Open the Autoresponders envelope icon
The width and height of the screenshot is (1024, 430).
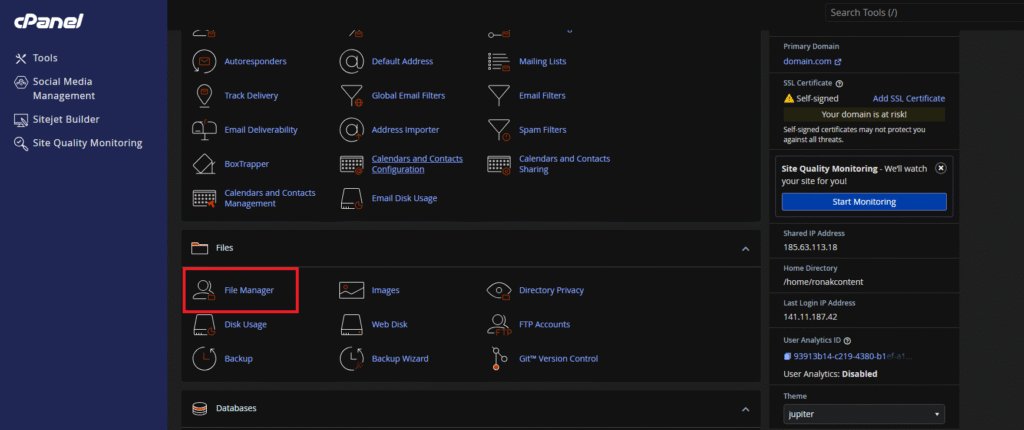204,61
